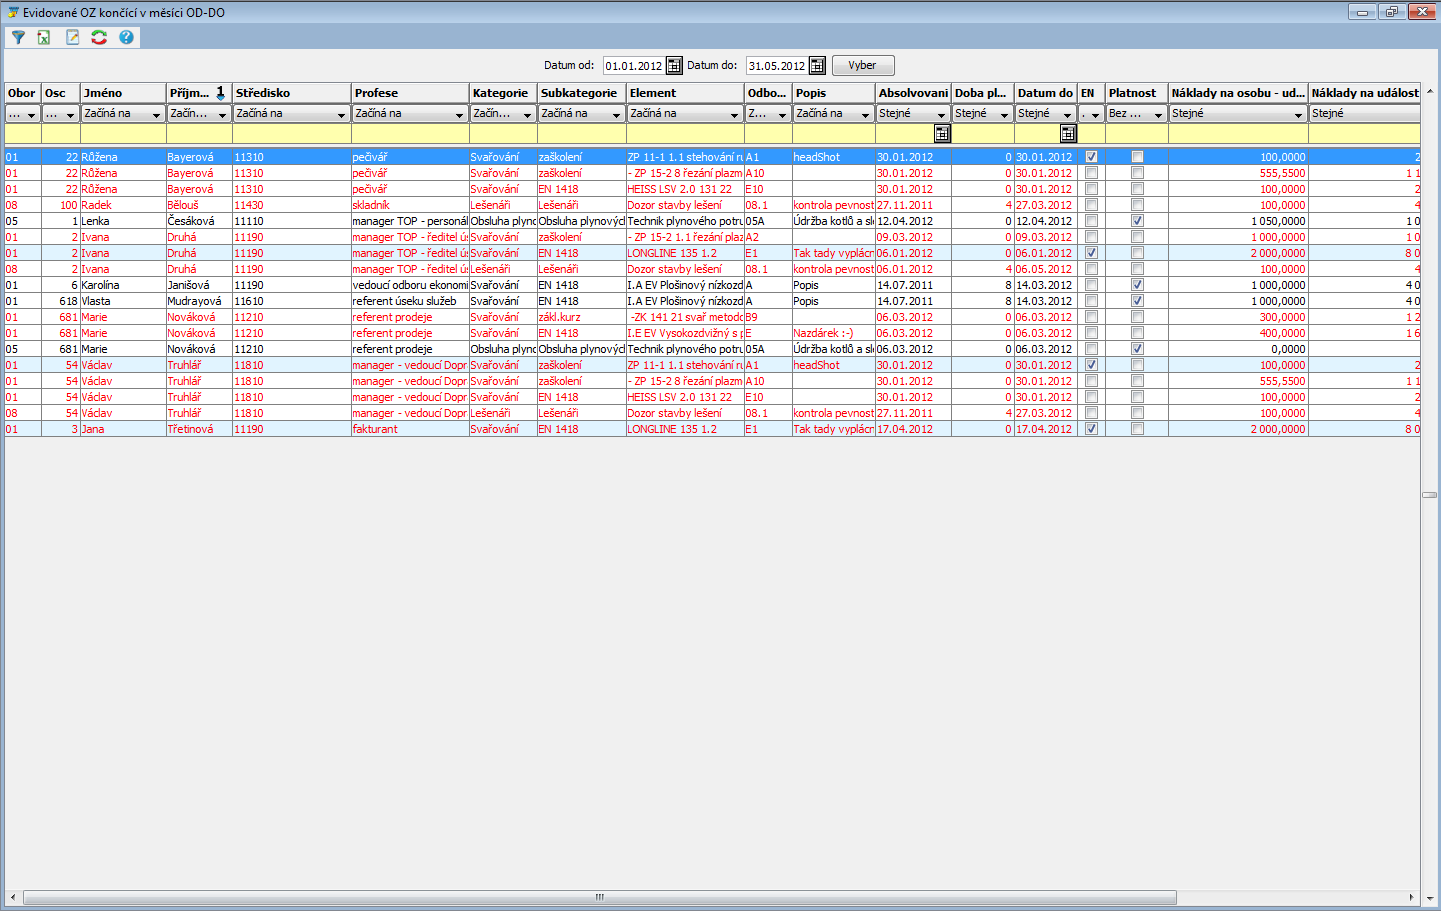Click sort arrow indicator in Příjmení header
Image resolution: width=1441 pixels, height=911 pixels.
[x=221, y=93]
